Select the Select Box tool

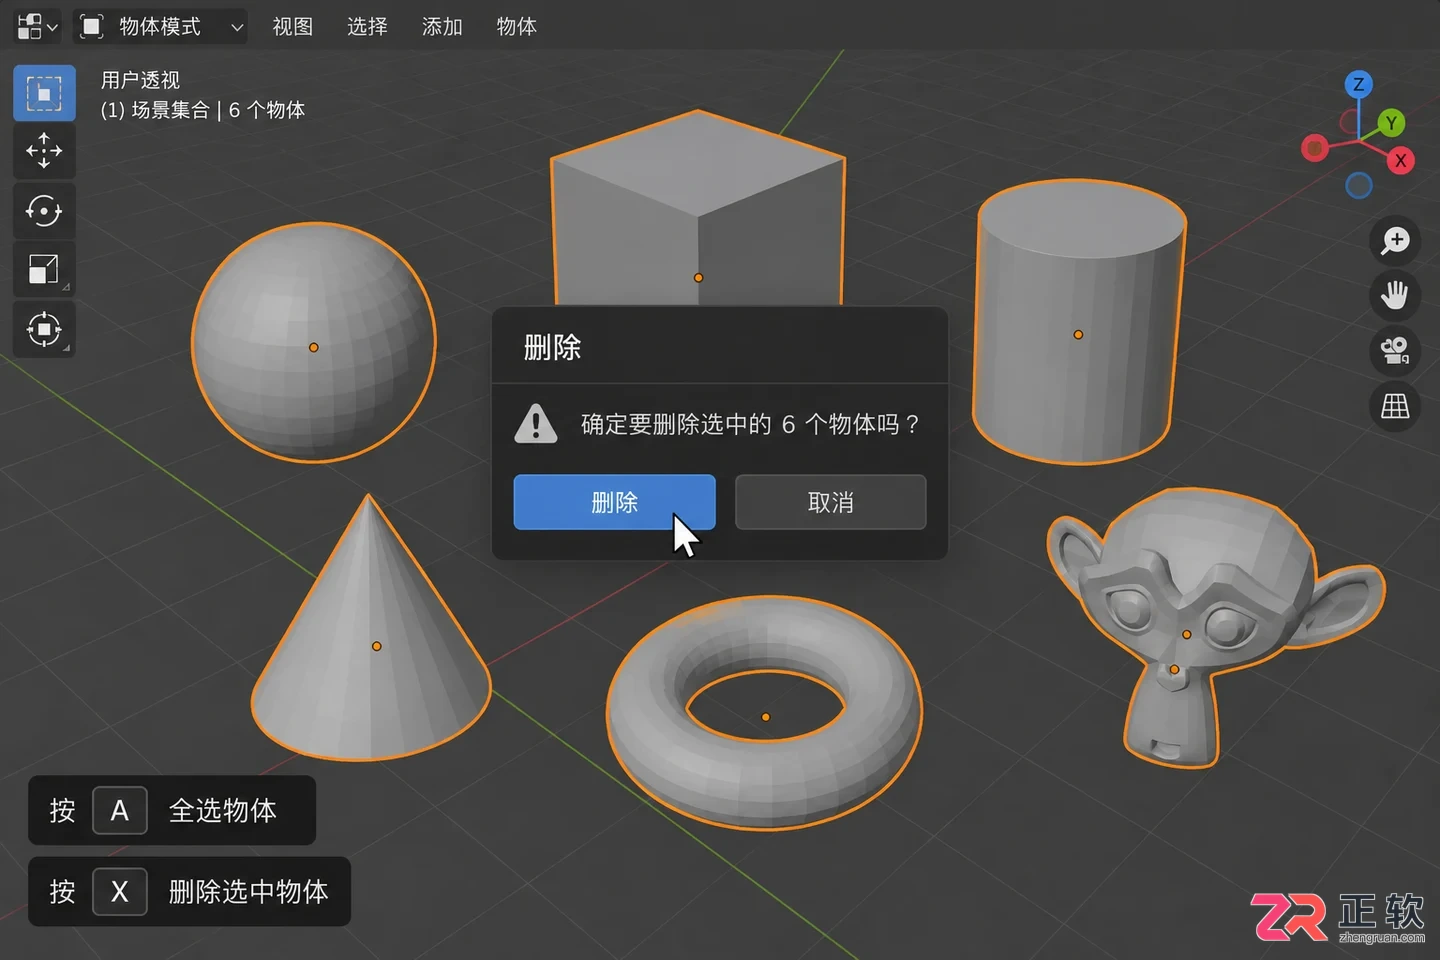click(44, 93)
